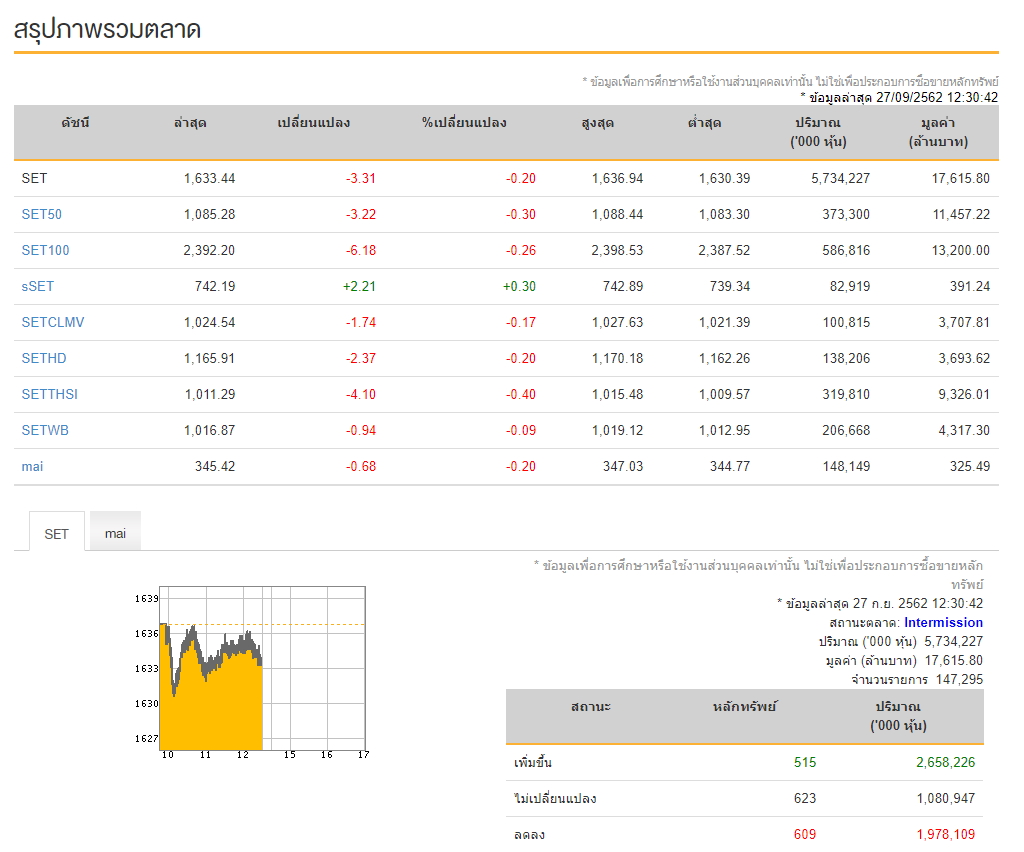Open the SET50 index link
The image size is (1024, 852).
point(41,214)
